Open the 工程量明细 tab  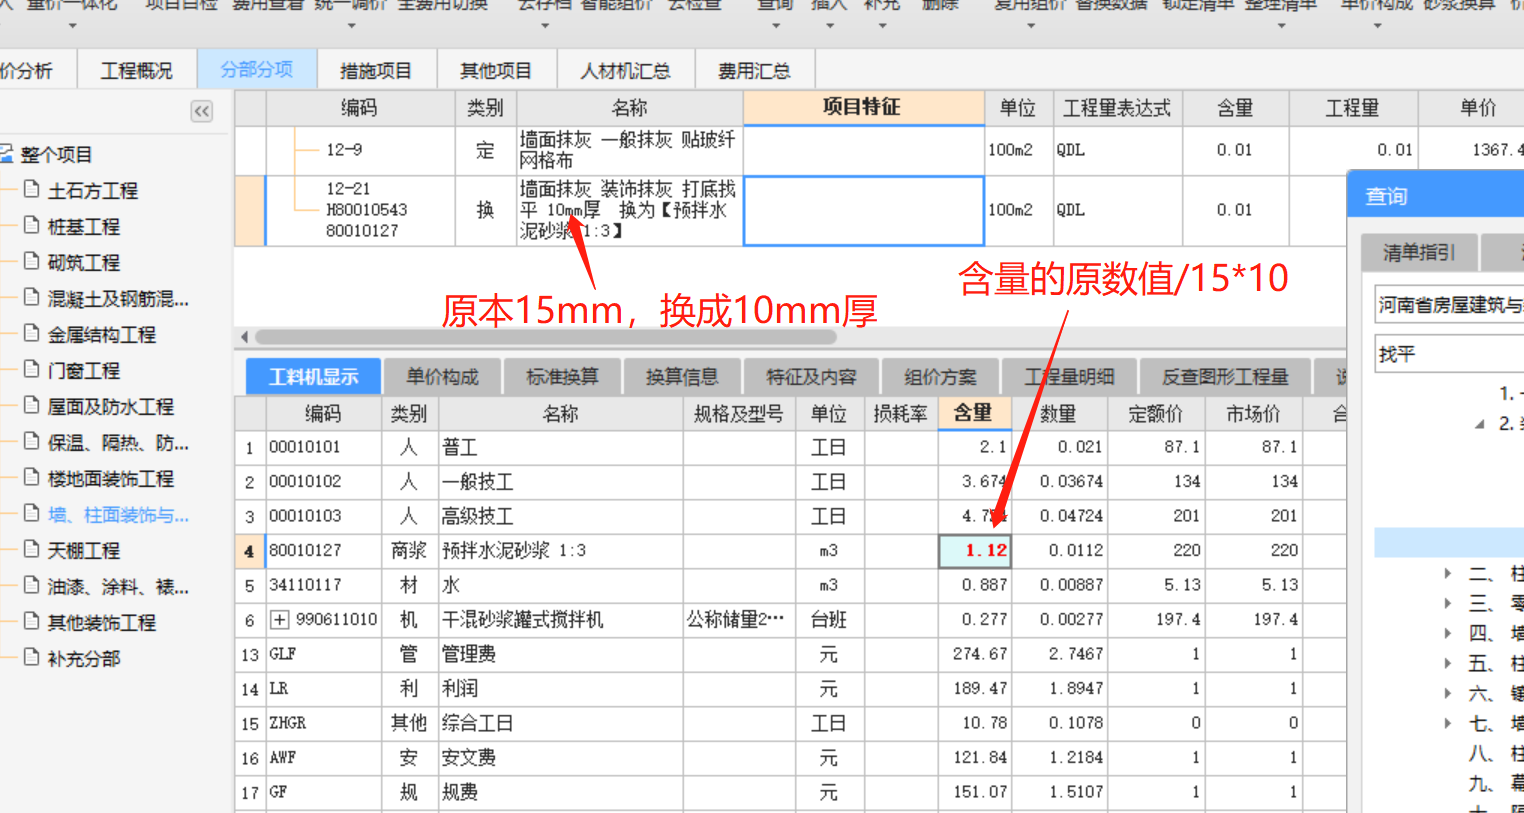pyautogui.click(x=1069, y=377)
